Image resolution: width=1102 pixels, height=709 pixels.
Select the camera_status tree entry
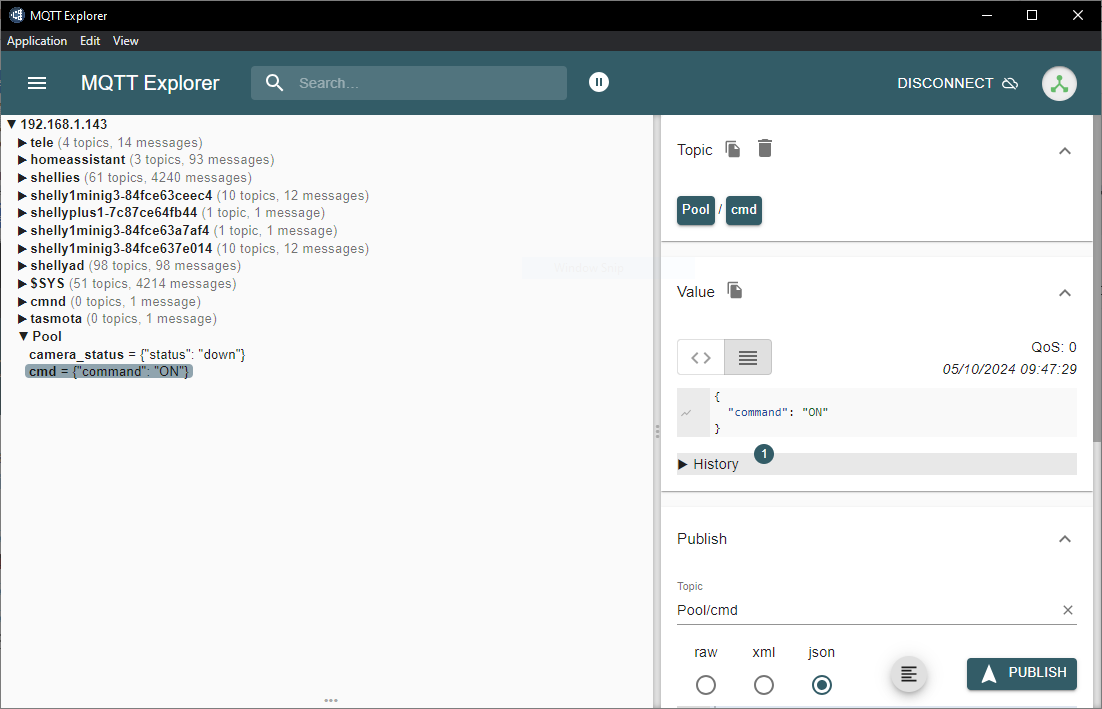tap(137, 354)
